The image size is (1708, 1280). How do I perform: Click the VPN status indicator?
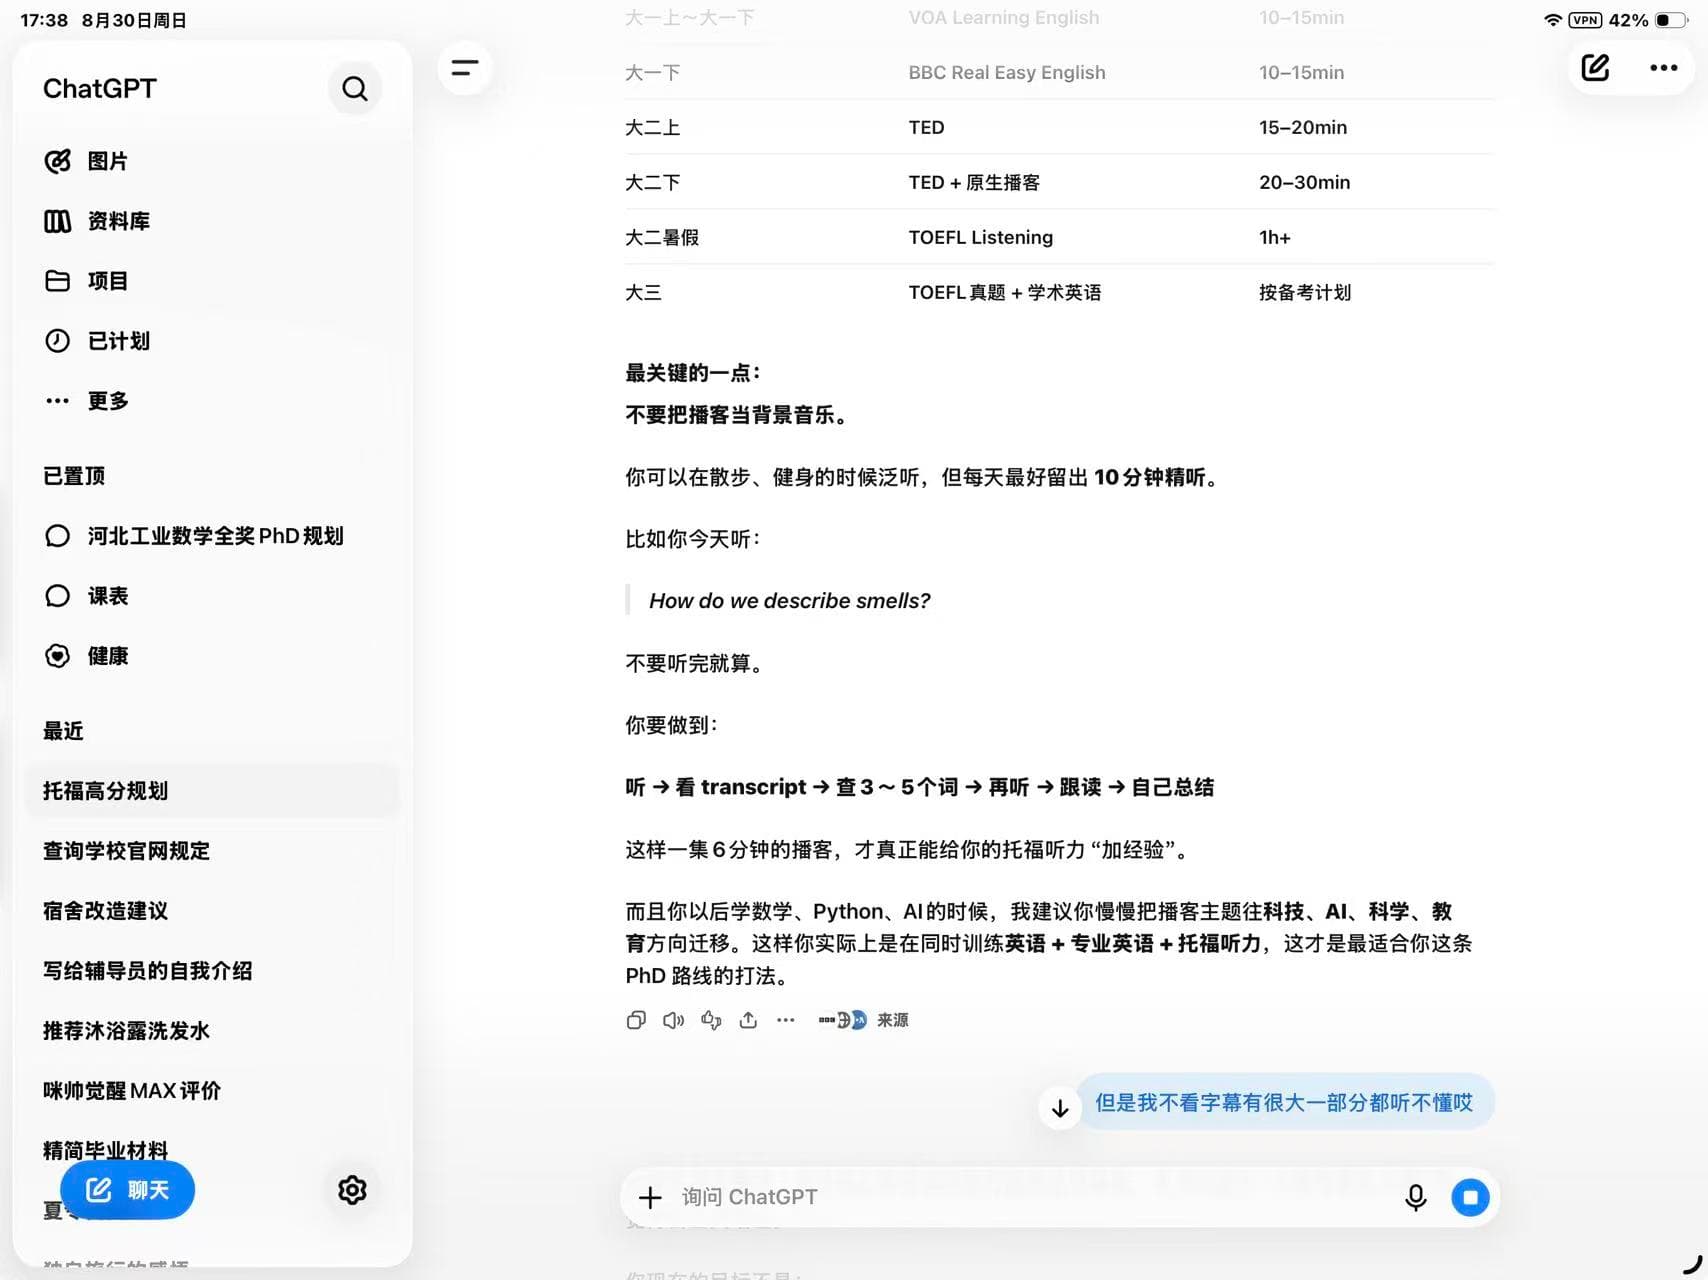(x=1585, y=20)
